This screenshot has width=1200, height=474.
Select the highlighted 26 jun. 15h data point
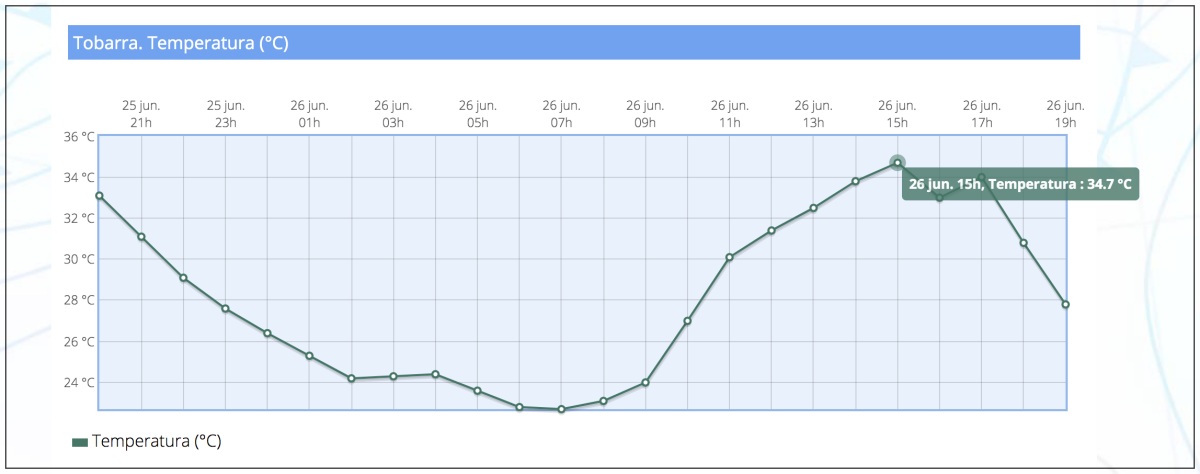click(897, 162)
